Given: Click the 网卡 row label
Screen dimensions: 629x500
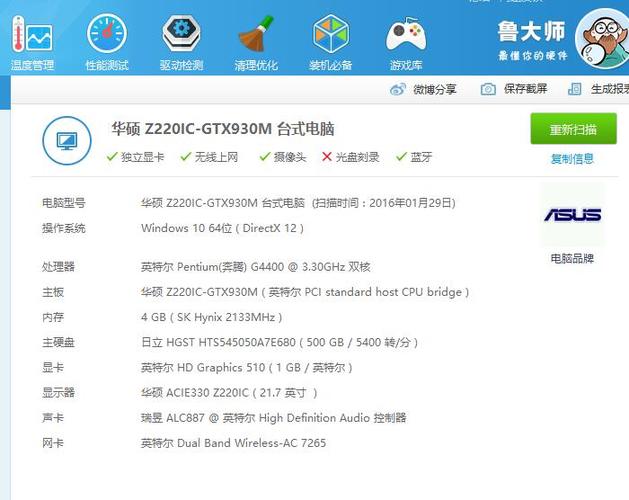Looking at the screenshot, I should tap(53, 443).
